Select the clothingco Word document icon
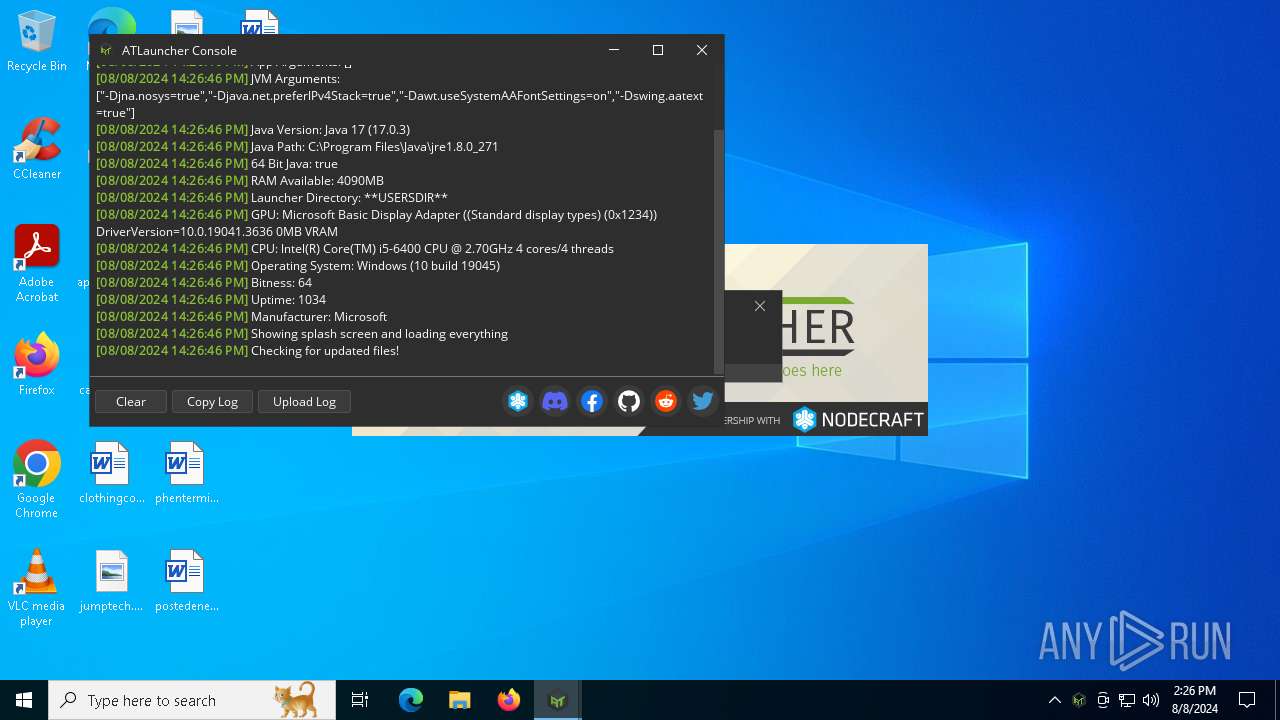The image size is (1280, 720). (x=111, y=473)
